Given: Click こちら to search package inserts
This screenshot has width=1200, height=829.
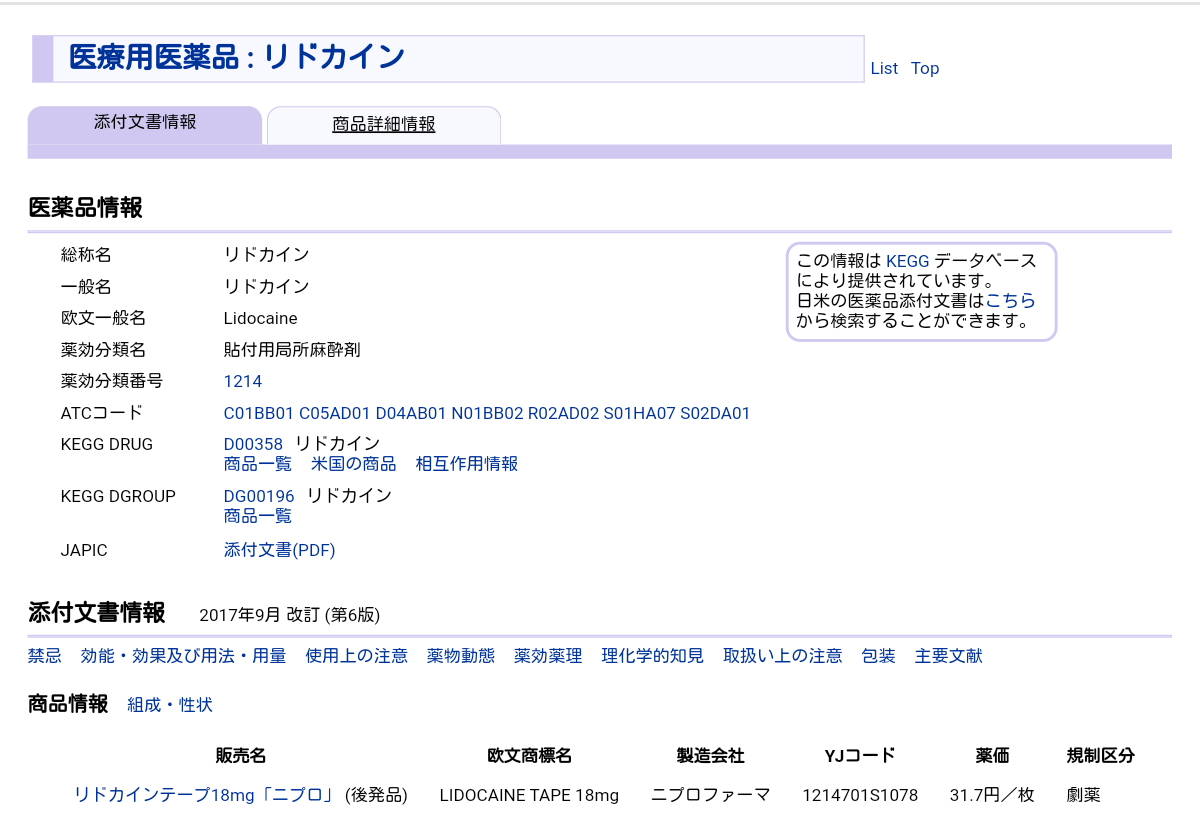Looking at the screenshot, I should [x=1010, y=300].
